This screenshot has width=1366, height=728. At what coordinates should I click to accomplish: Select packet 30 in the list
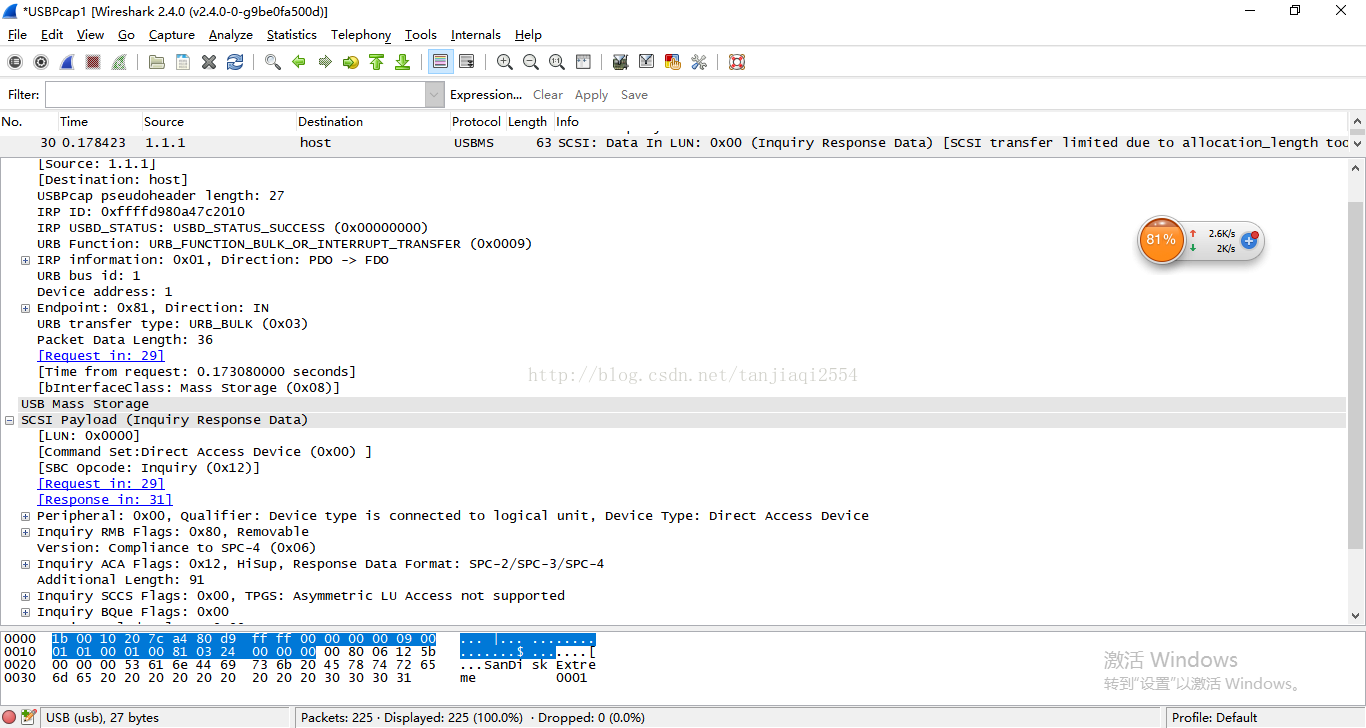click(x=674, y=143)
